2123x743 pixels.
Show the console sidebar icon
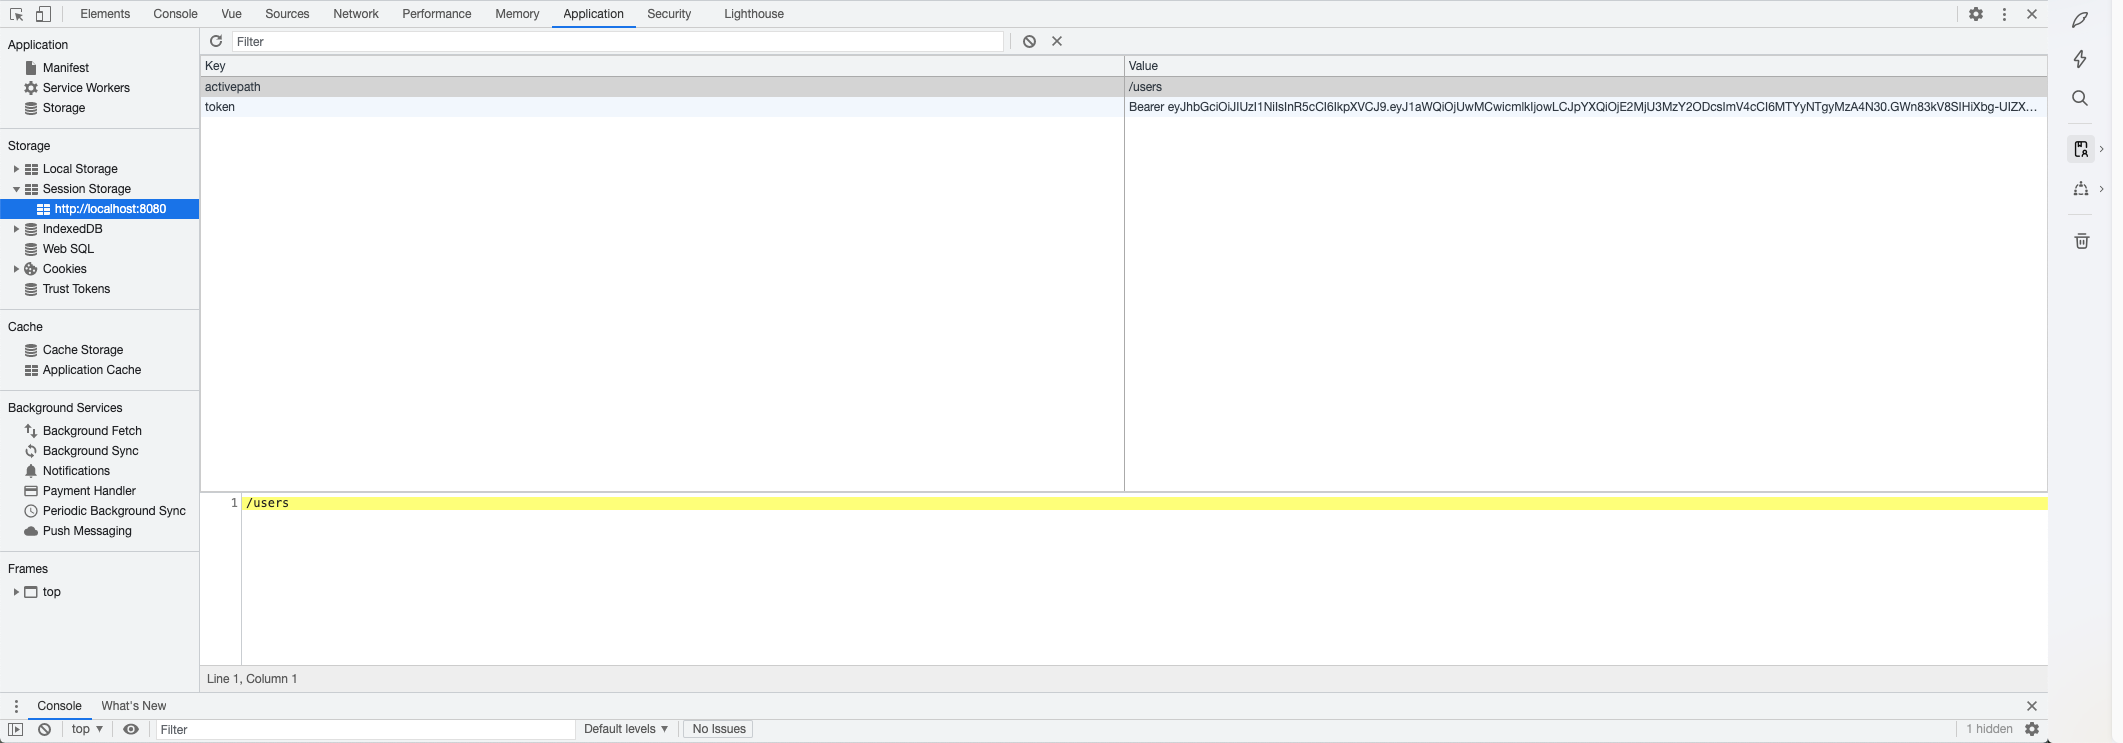[x=15, y=729]
